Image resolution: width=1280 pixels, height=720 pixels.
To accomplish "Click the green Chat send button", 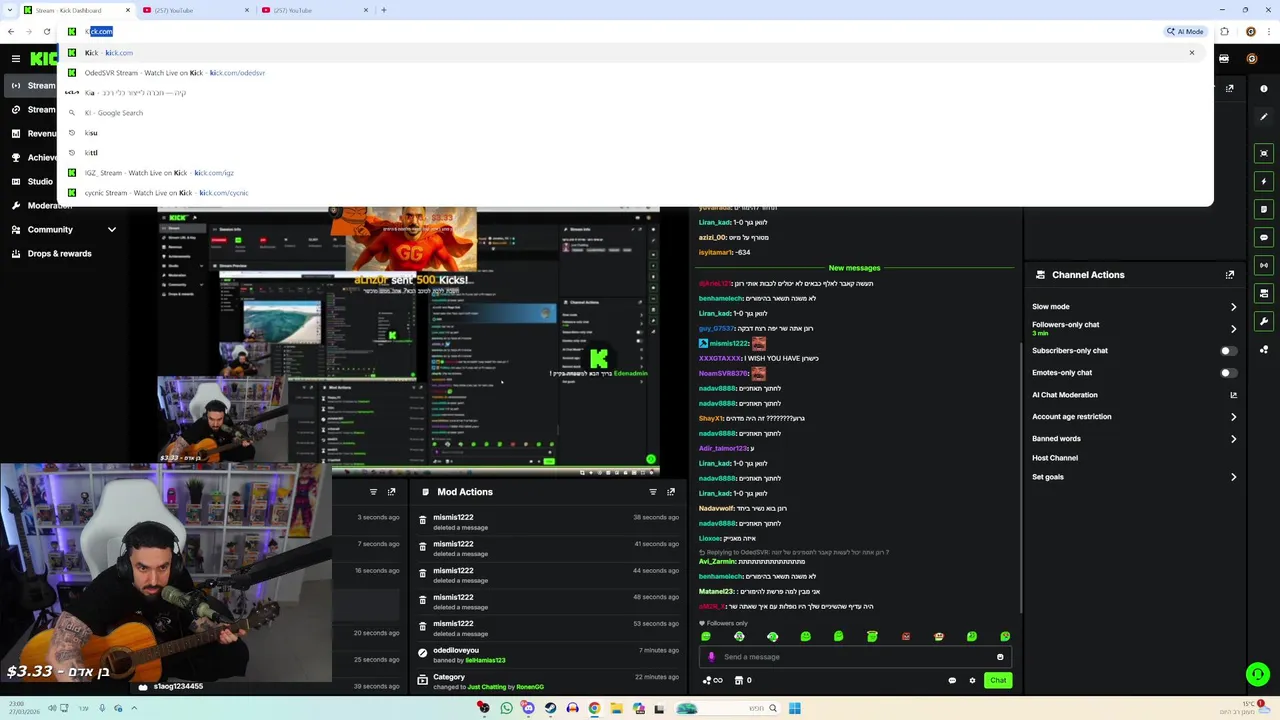I will pos(998,680).
